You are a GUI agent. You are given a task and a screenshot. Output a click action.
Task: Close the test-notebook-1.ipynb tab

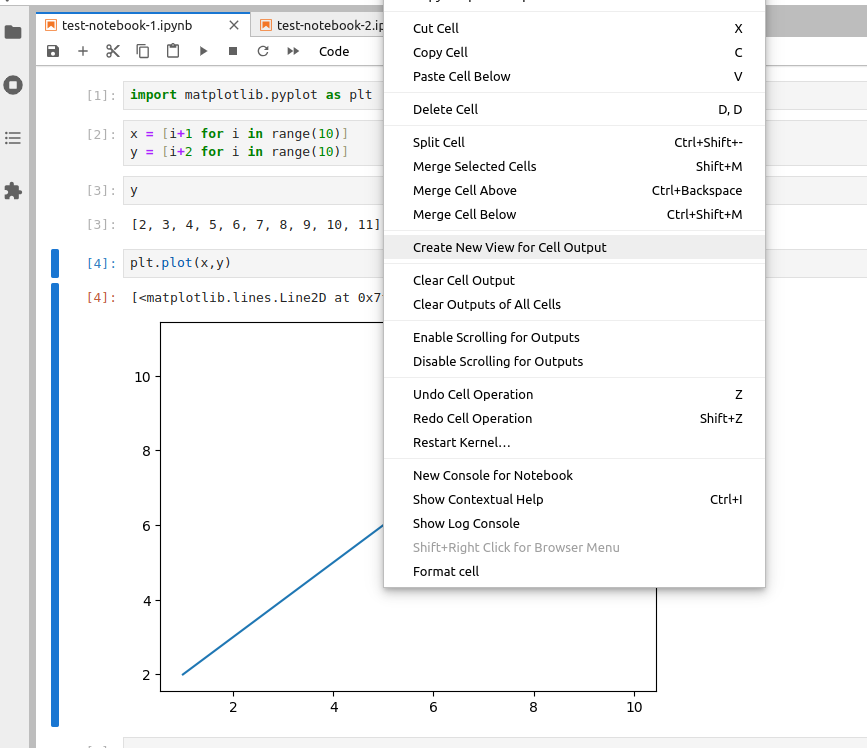coord(234,25)
